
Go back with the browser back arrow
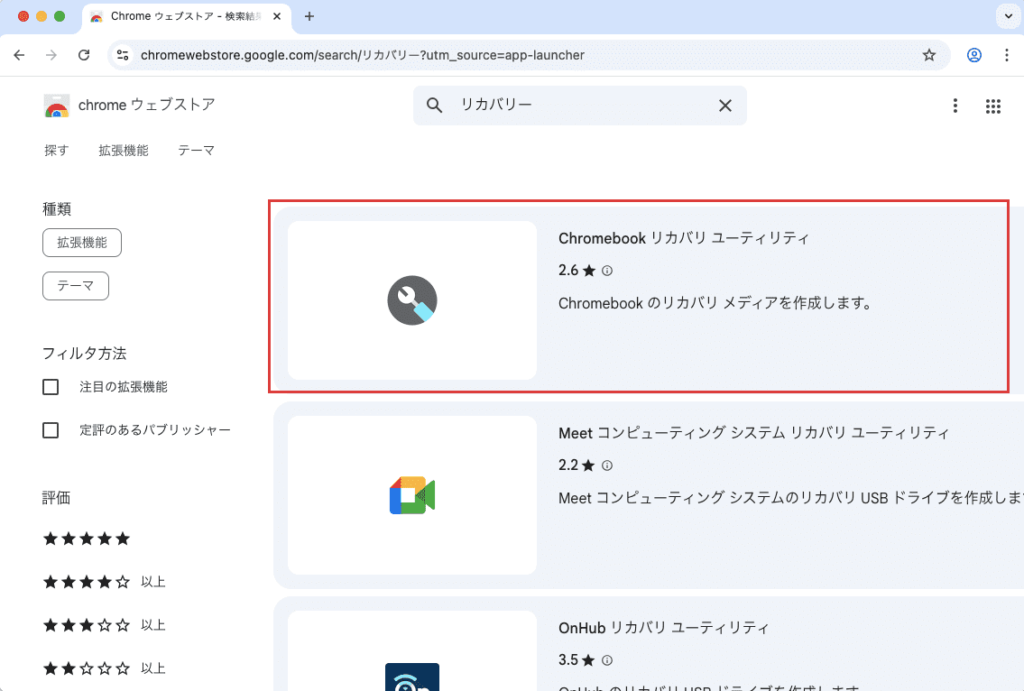[x=19, y=55]
